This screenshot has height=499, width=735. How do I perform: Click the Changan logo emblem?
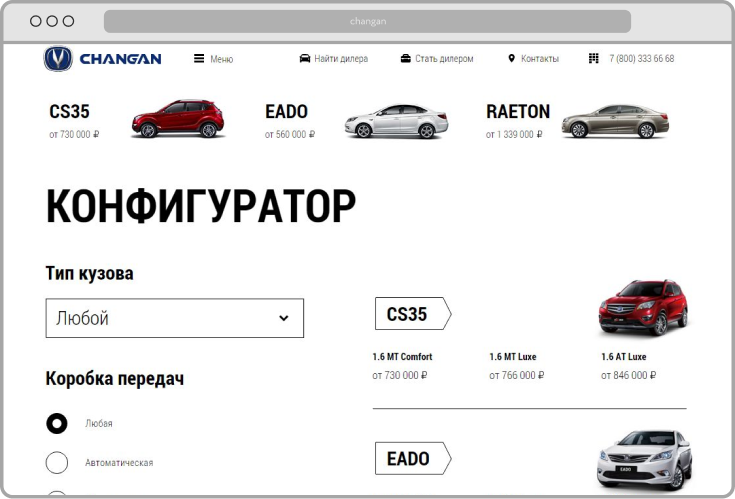click(x=58, y=59)
